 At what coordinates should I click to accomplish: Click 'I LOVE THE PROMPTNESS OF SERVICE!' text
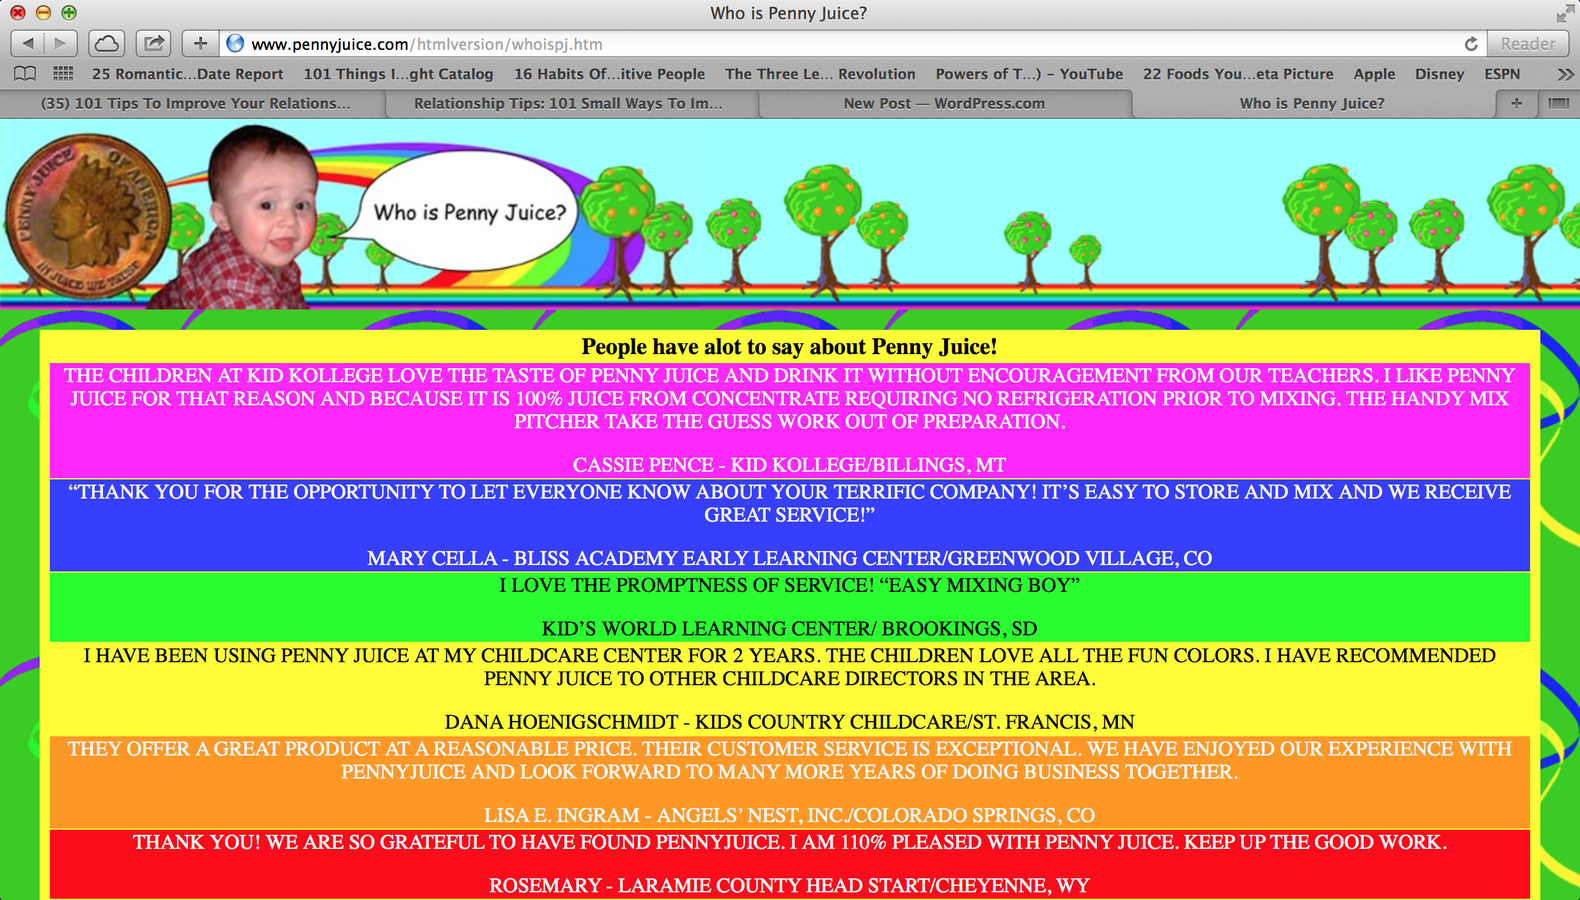pos(789,585)
